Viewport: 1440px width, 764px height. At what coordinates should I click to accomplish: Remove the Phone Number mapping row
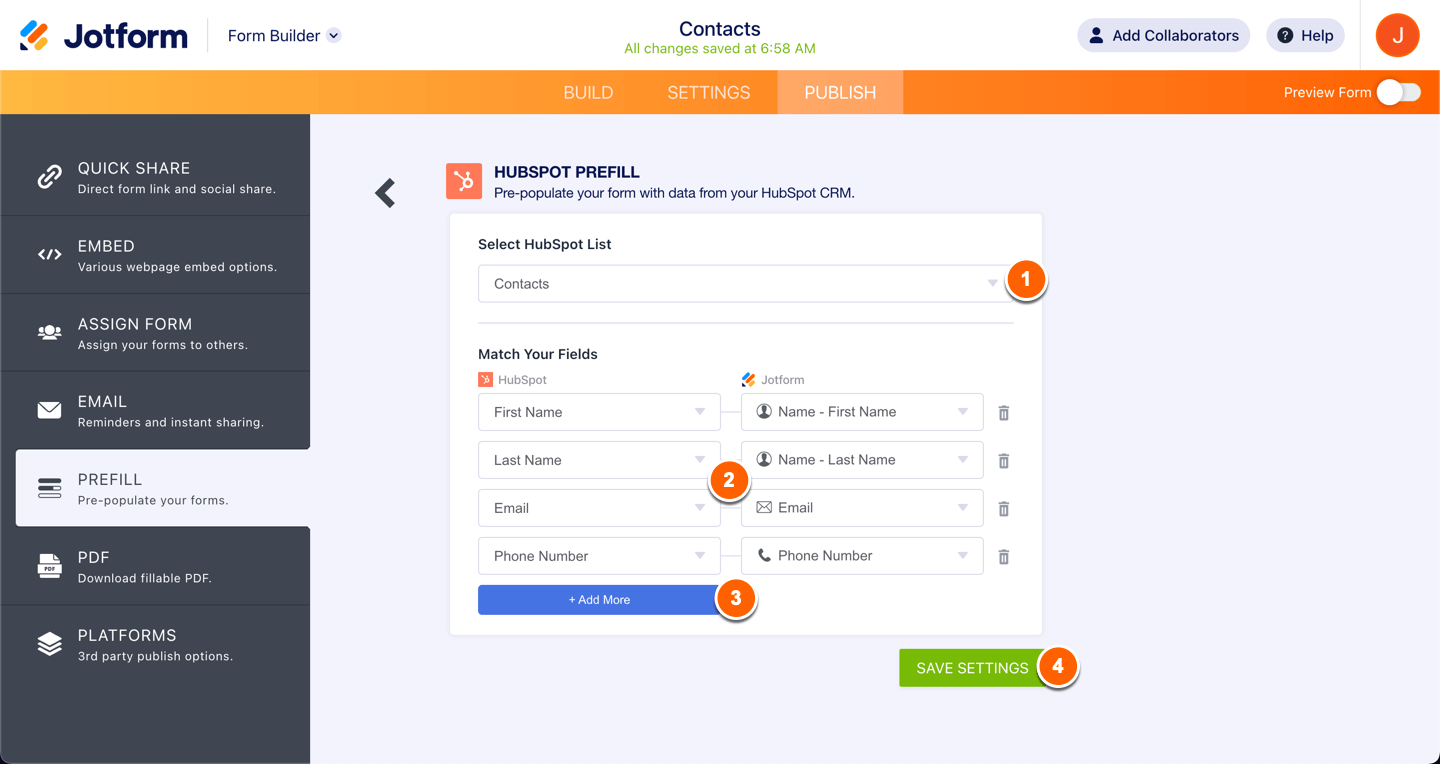coord(1004,557)
